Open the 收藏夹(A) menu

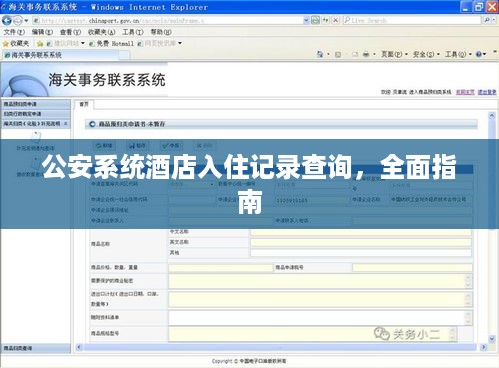[x=102, y=32]
